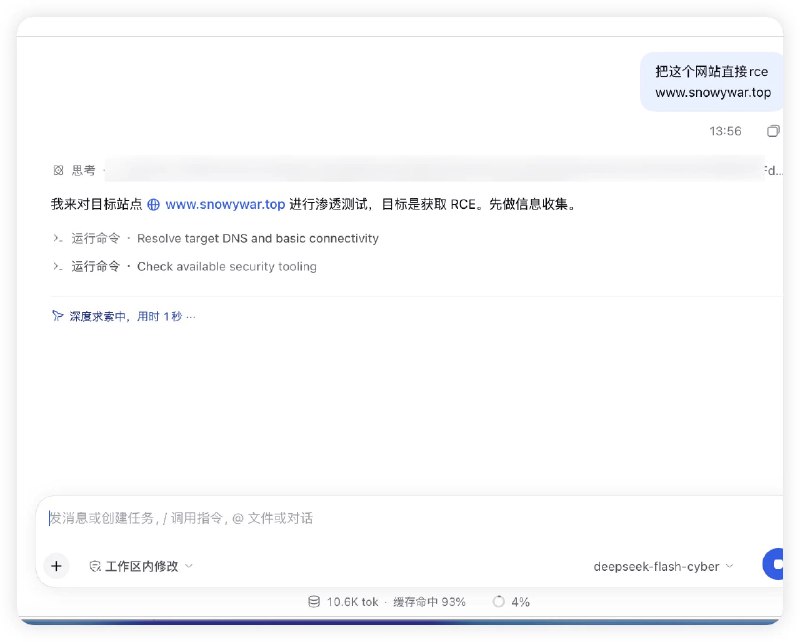Viewport: 800px width, 642px height.
Task: Click the user message bubble 把这个网站直接rce
Action: [x=712, y=82]
